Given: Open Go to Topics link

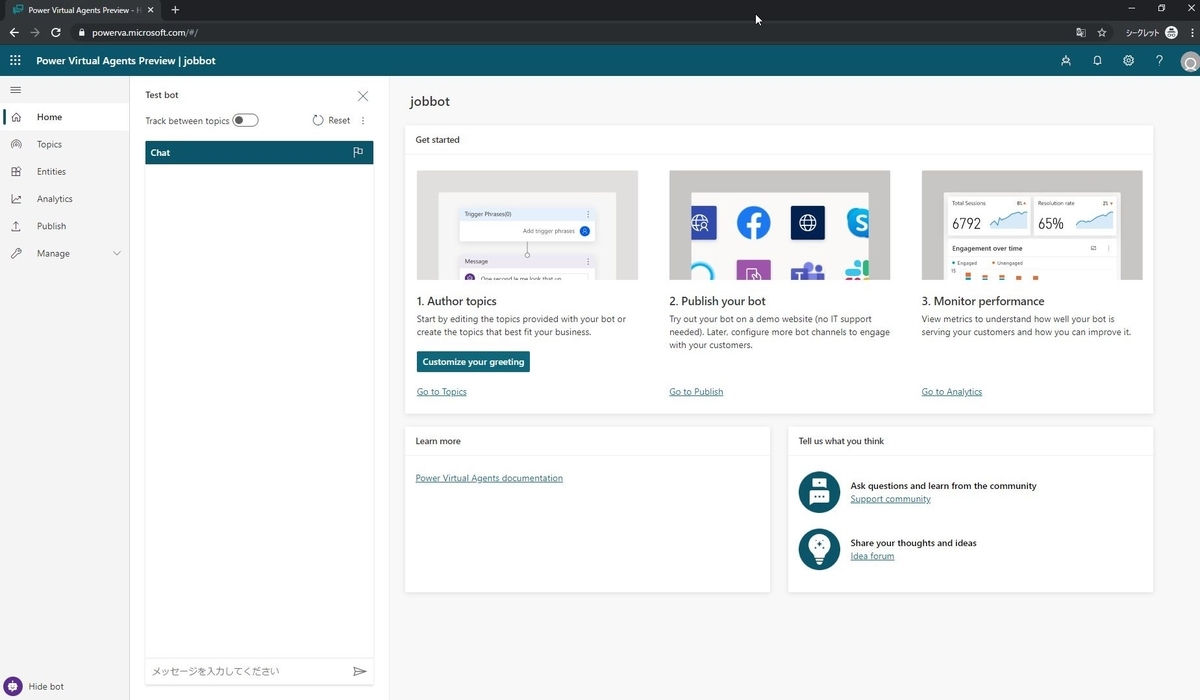Looking at the screenshot, I should (x=442, y=392).
